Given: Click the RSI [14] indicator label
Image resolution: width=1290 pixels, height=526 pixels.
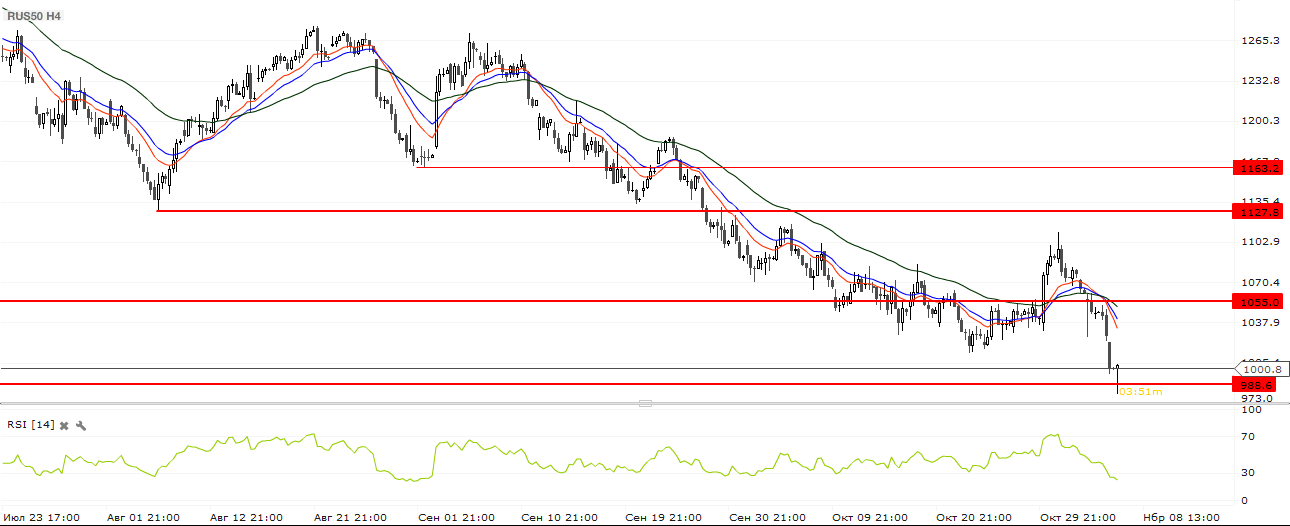Looking at the screenshot, I should (30, 425).
